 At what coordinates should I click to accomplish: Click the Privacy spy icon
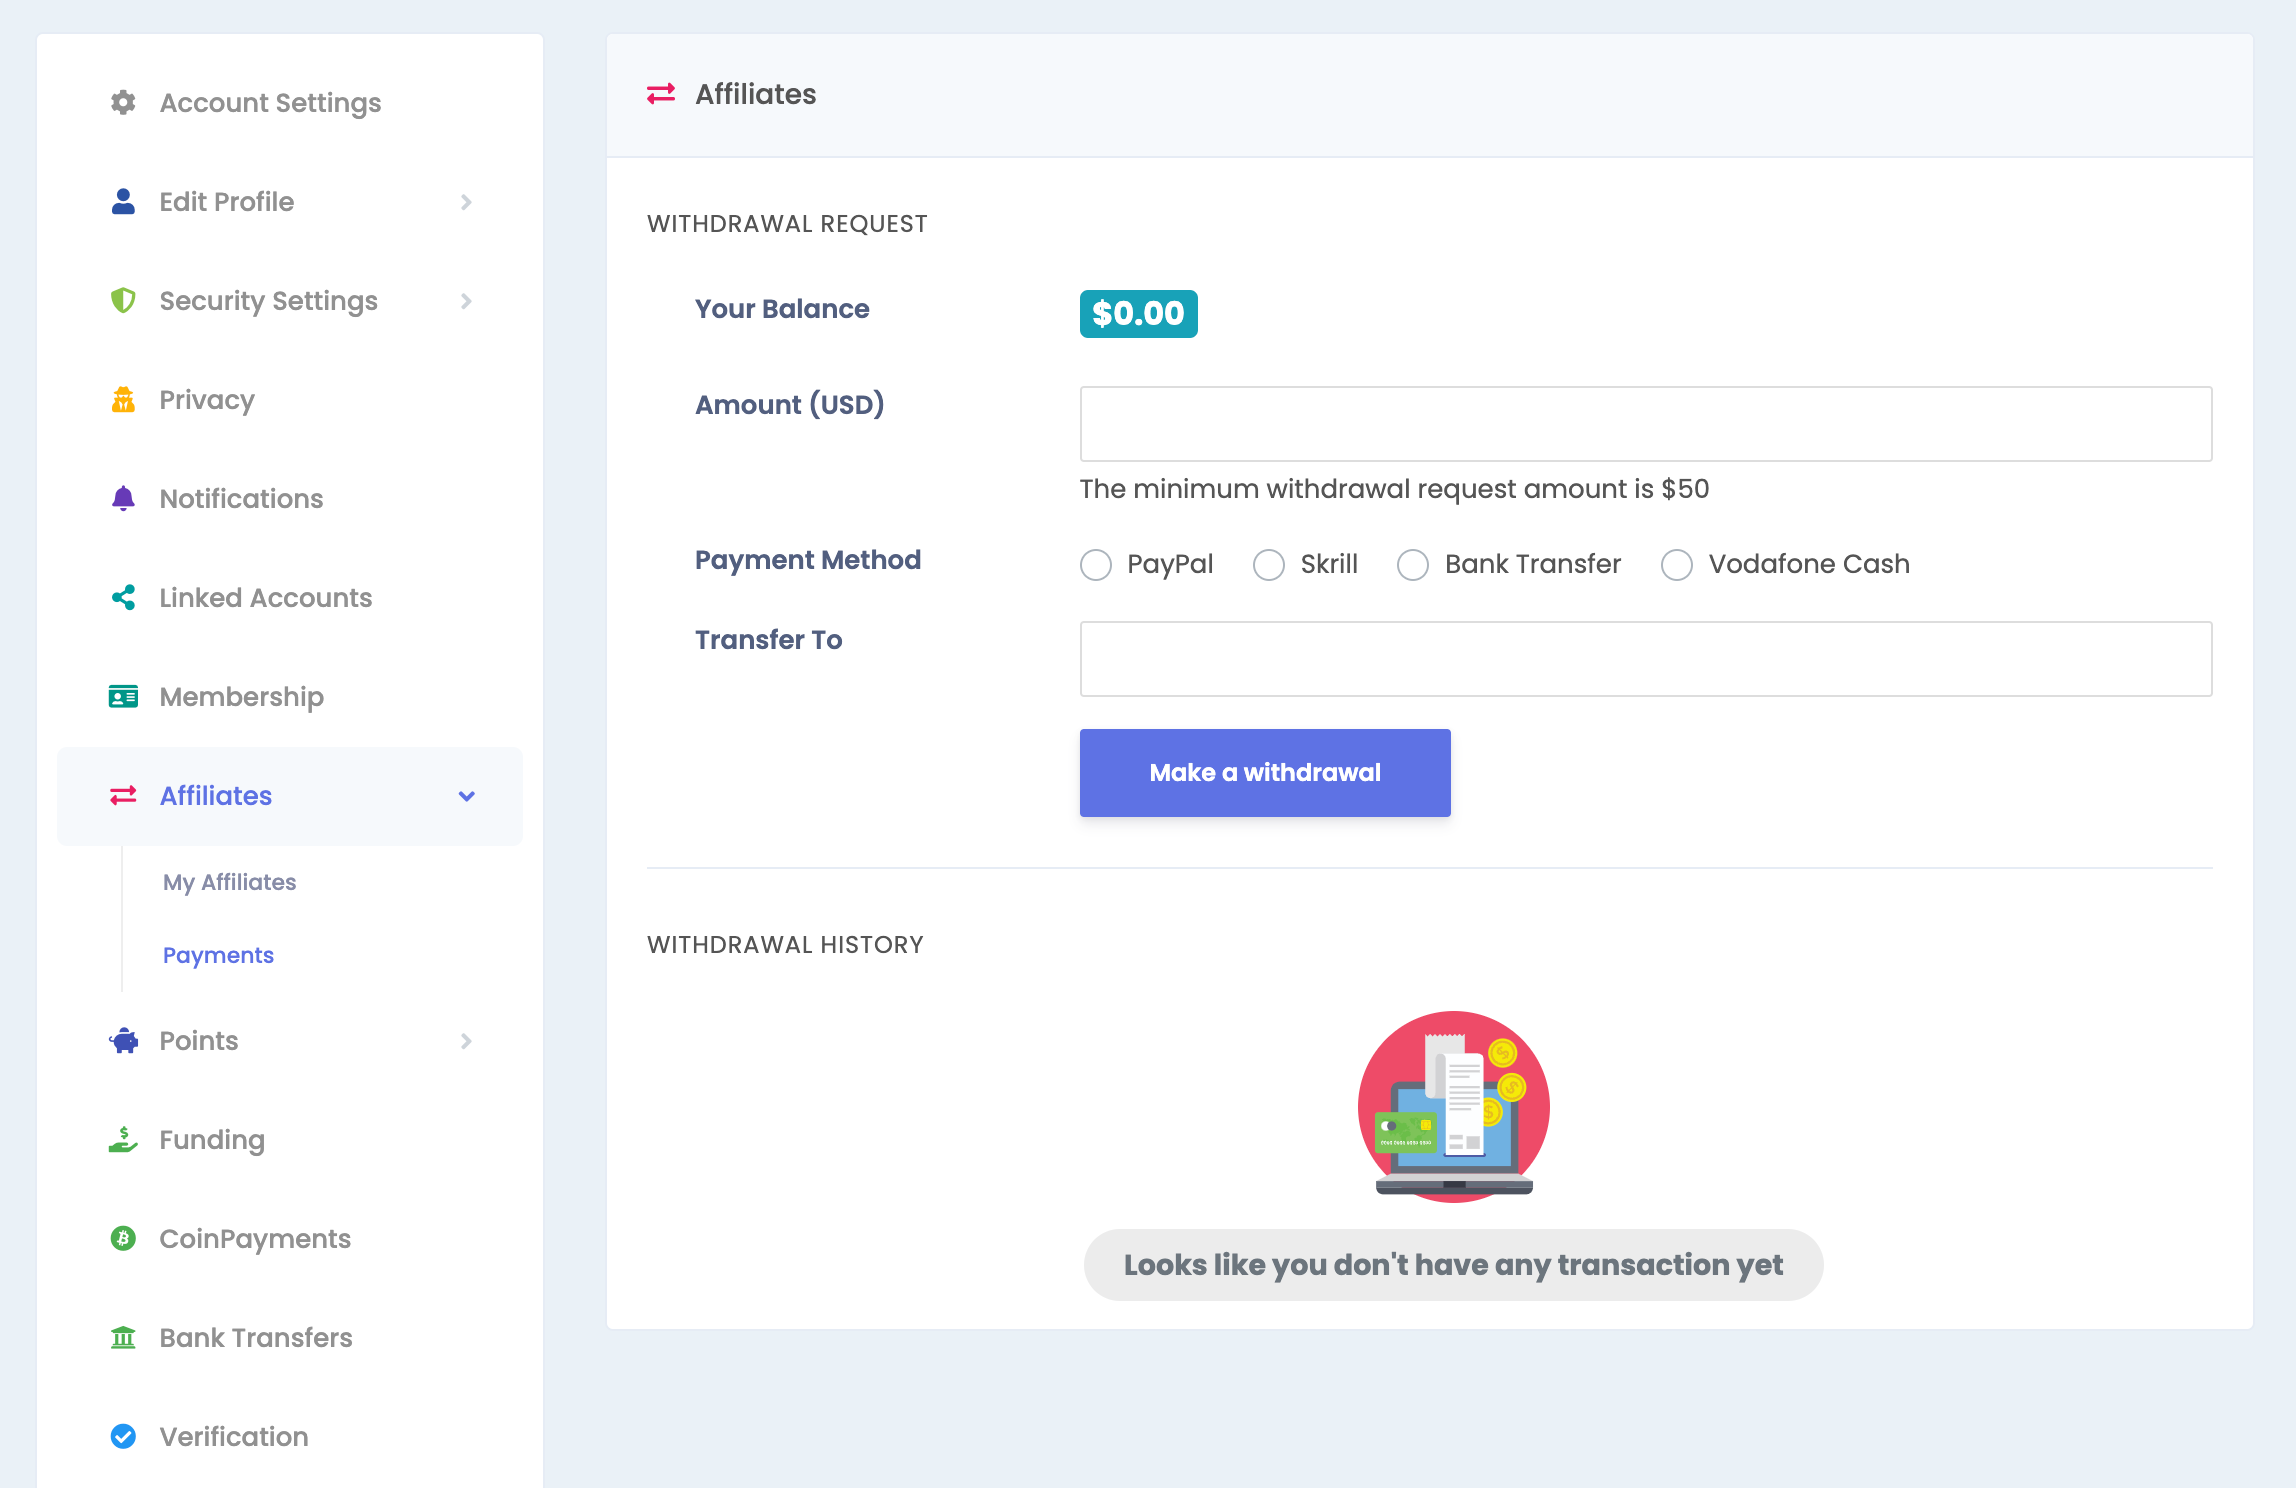tap(123, 400)
